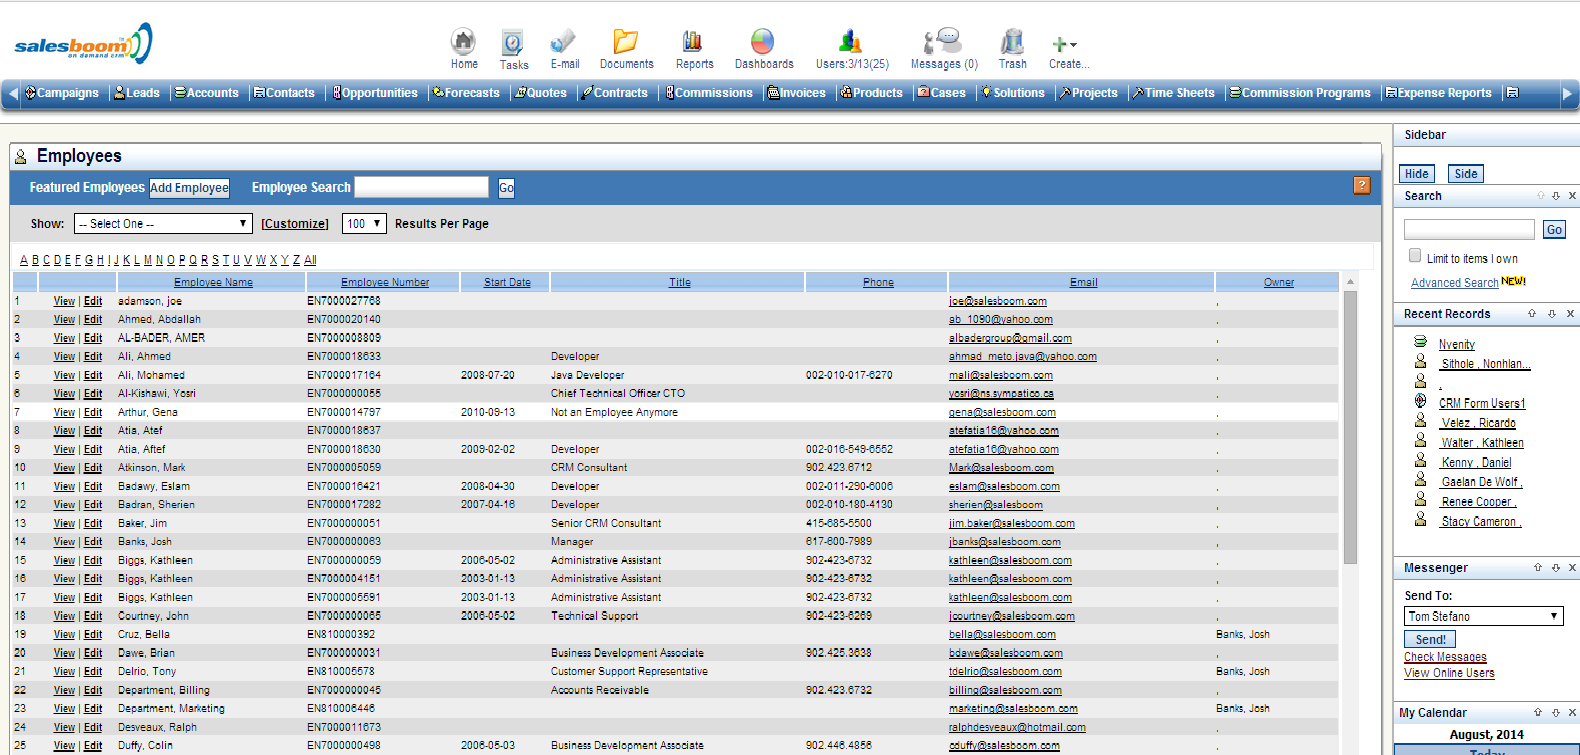Open email joe@salesboom.com

(998, 301)
